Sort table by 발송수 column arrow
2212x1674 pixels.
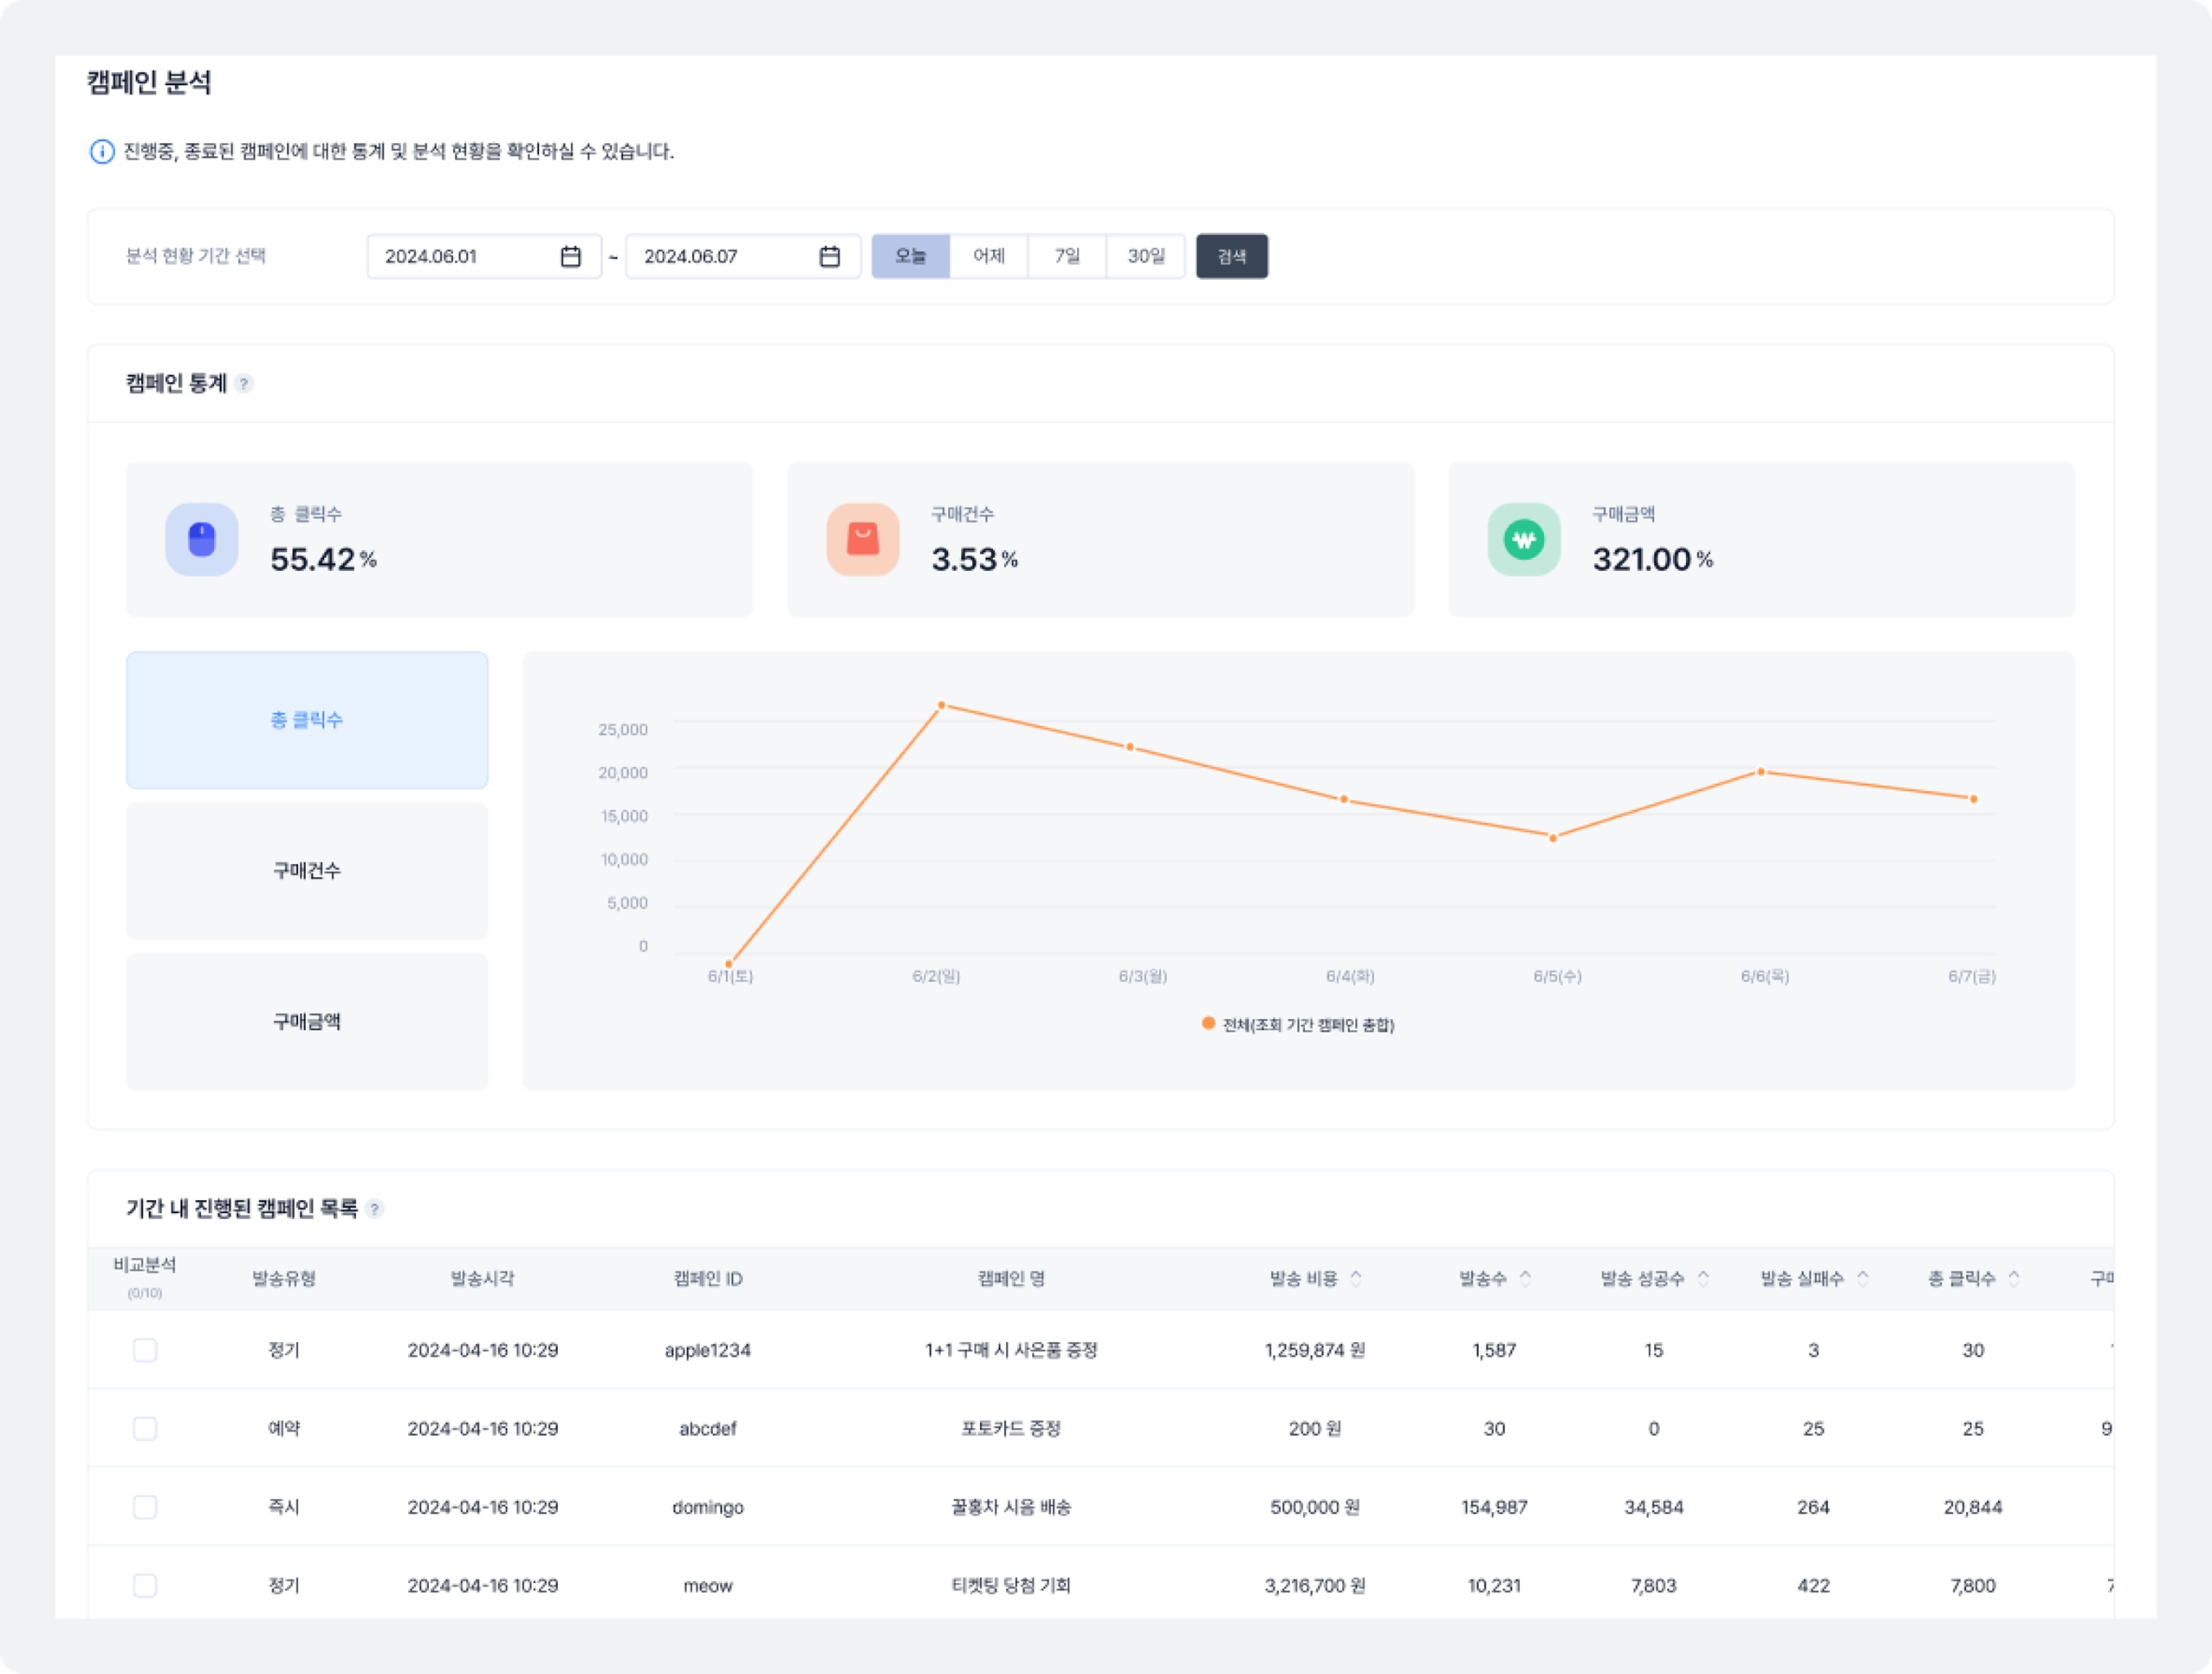1525,1278
